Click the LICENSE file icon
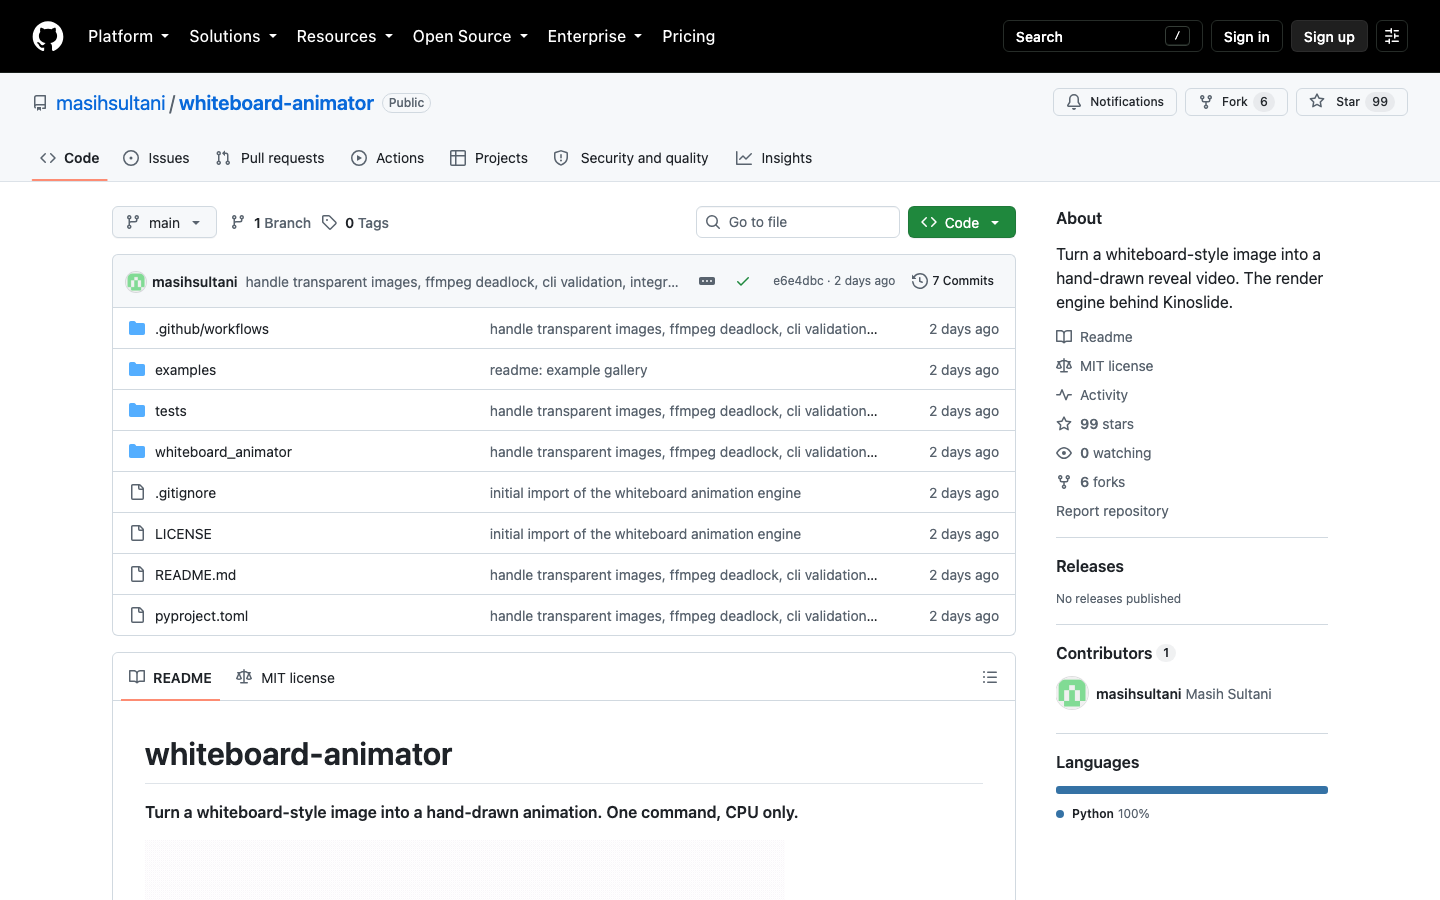The width and height of the screenshot is (1440, 900). [x=137, y=533]
